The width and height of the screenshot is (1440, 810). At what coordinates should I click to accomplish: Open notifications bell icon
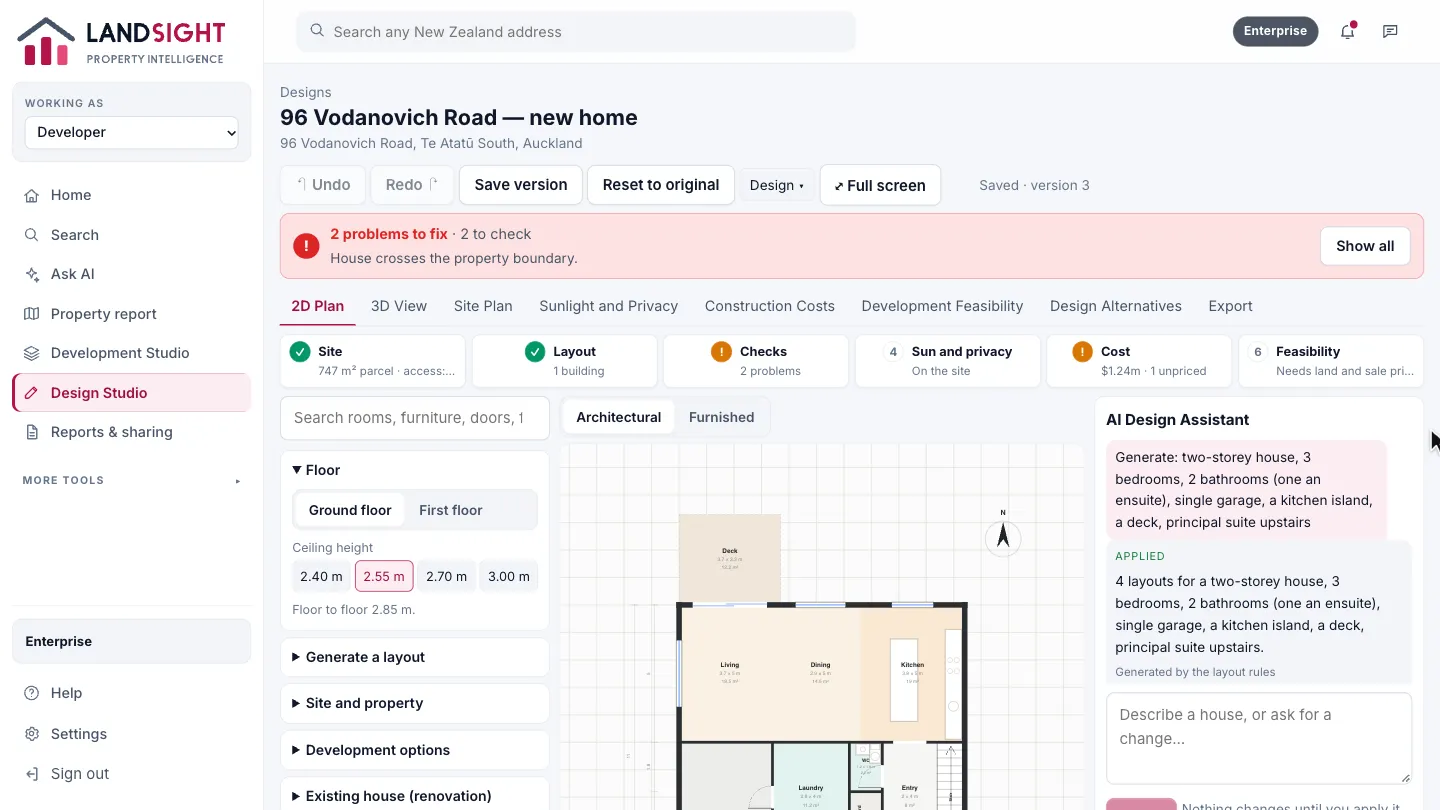1347,31
